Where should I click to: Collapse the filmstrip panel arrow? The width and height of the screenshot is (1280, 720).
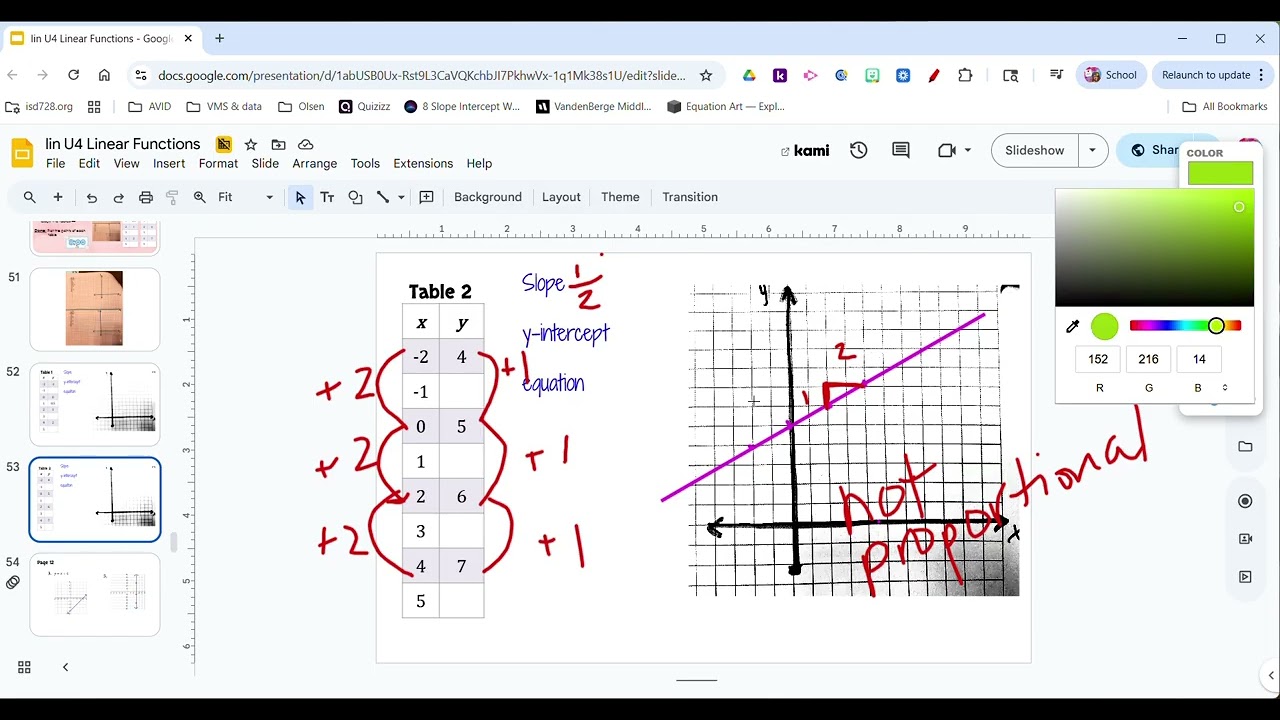coord(65,667)
